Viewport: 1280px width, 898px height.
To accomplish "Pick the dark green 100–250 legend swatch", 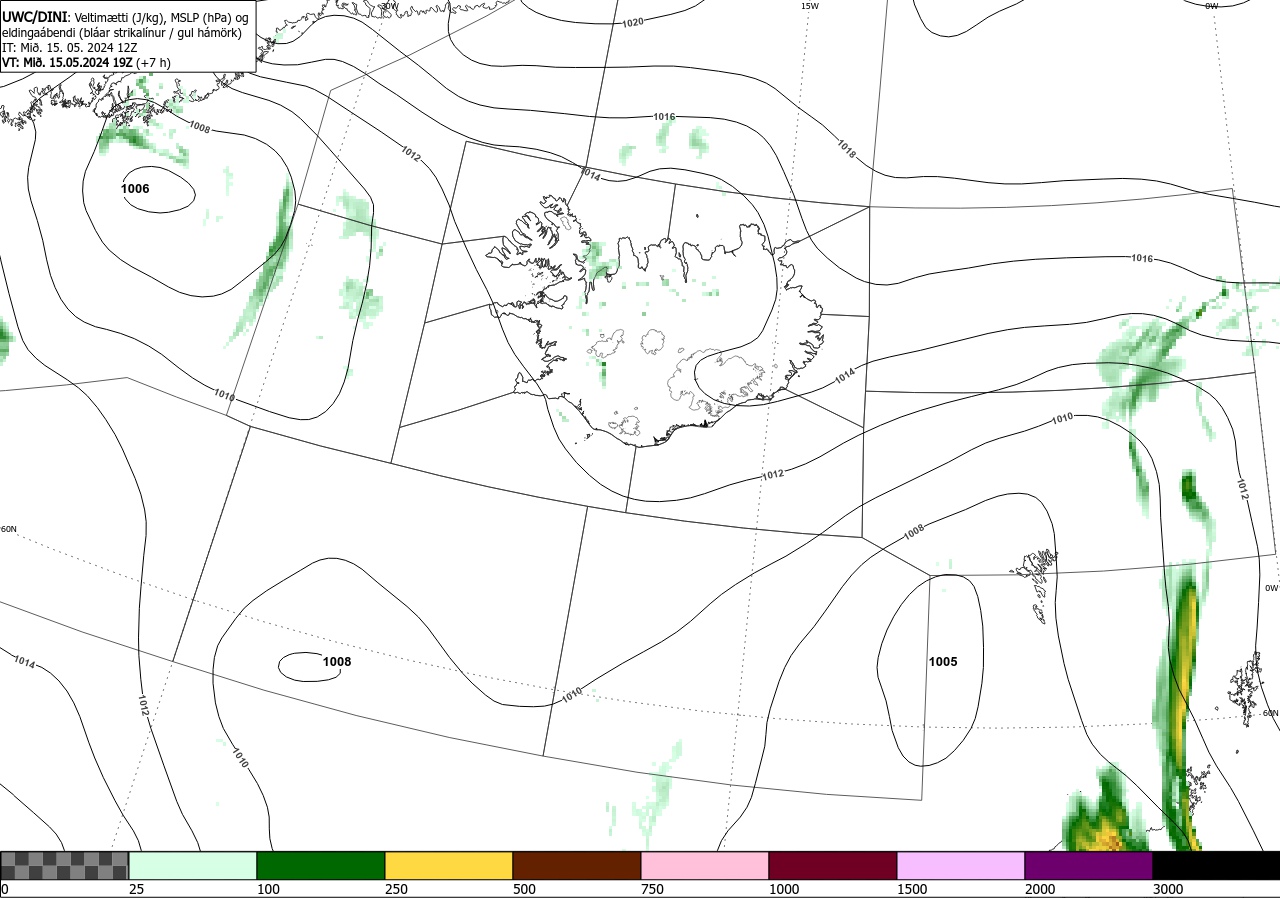I will click(x=321, y=865).
